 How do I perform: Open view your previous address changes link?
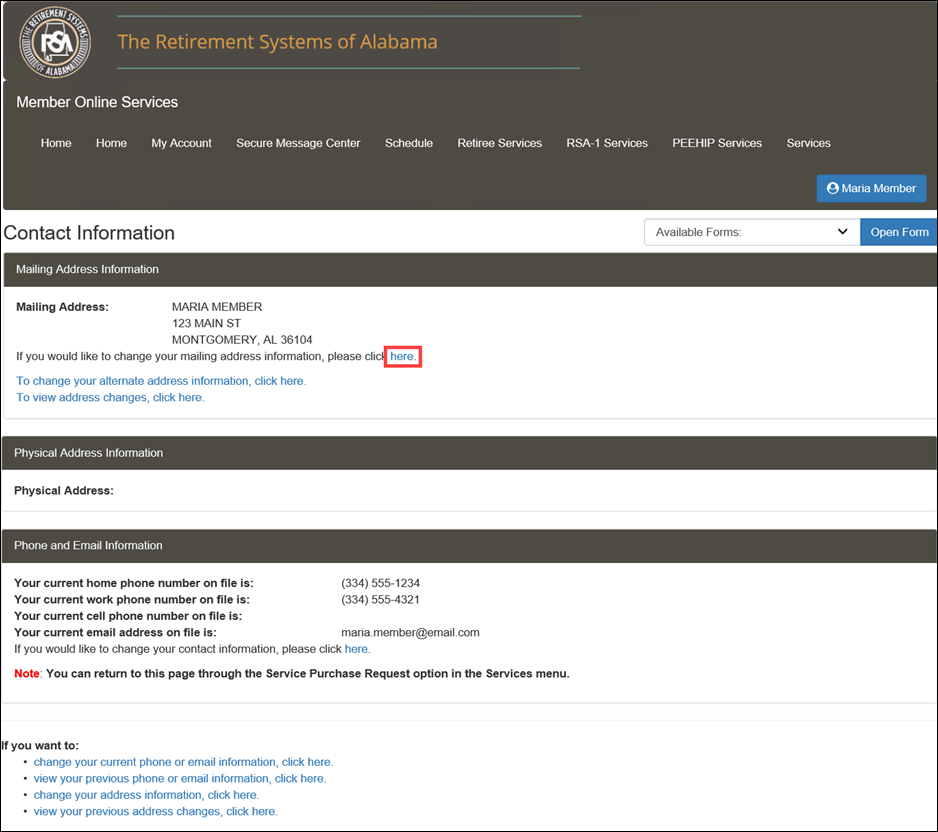tap(156, 812)
